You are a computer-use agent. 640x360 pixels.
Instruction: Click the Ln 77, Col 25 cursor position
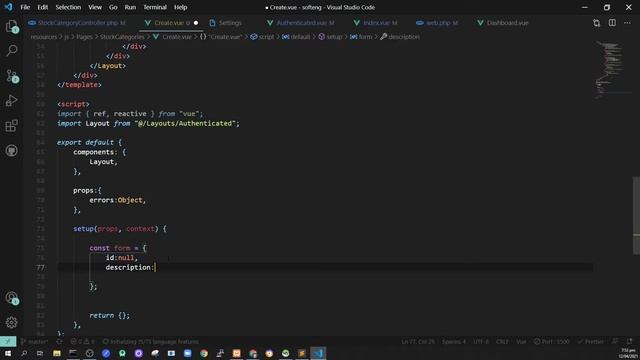[418, 341]
